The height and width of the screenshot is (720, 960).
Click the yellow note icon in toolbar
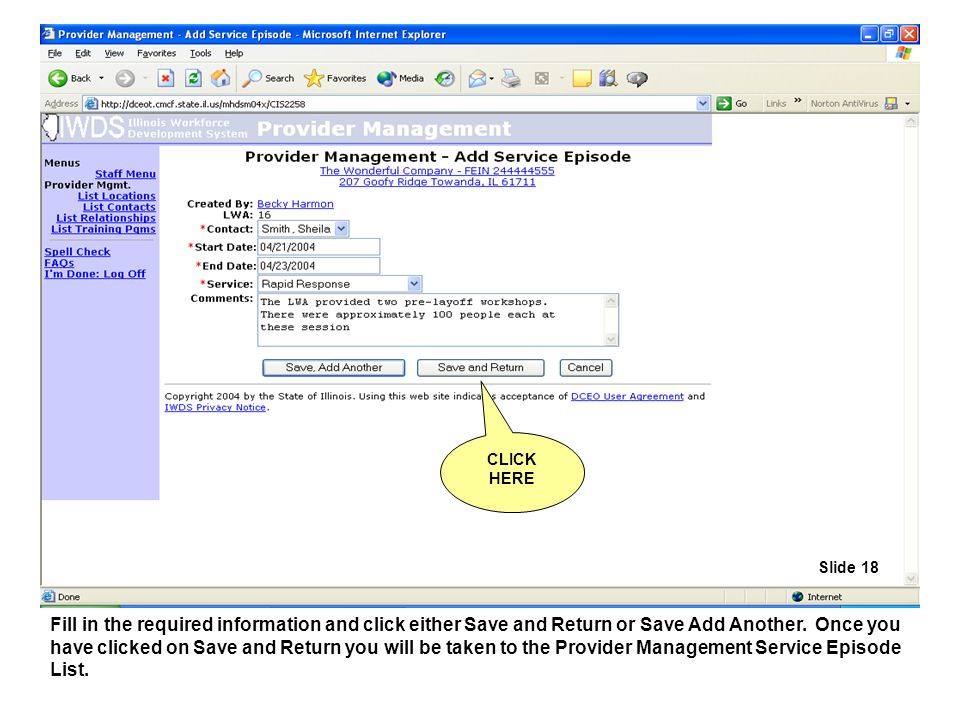[x=582, y=78]
